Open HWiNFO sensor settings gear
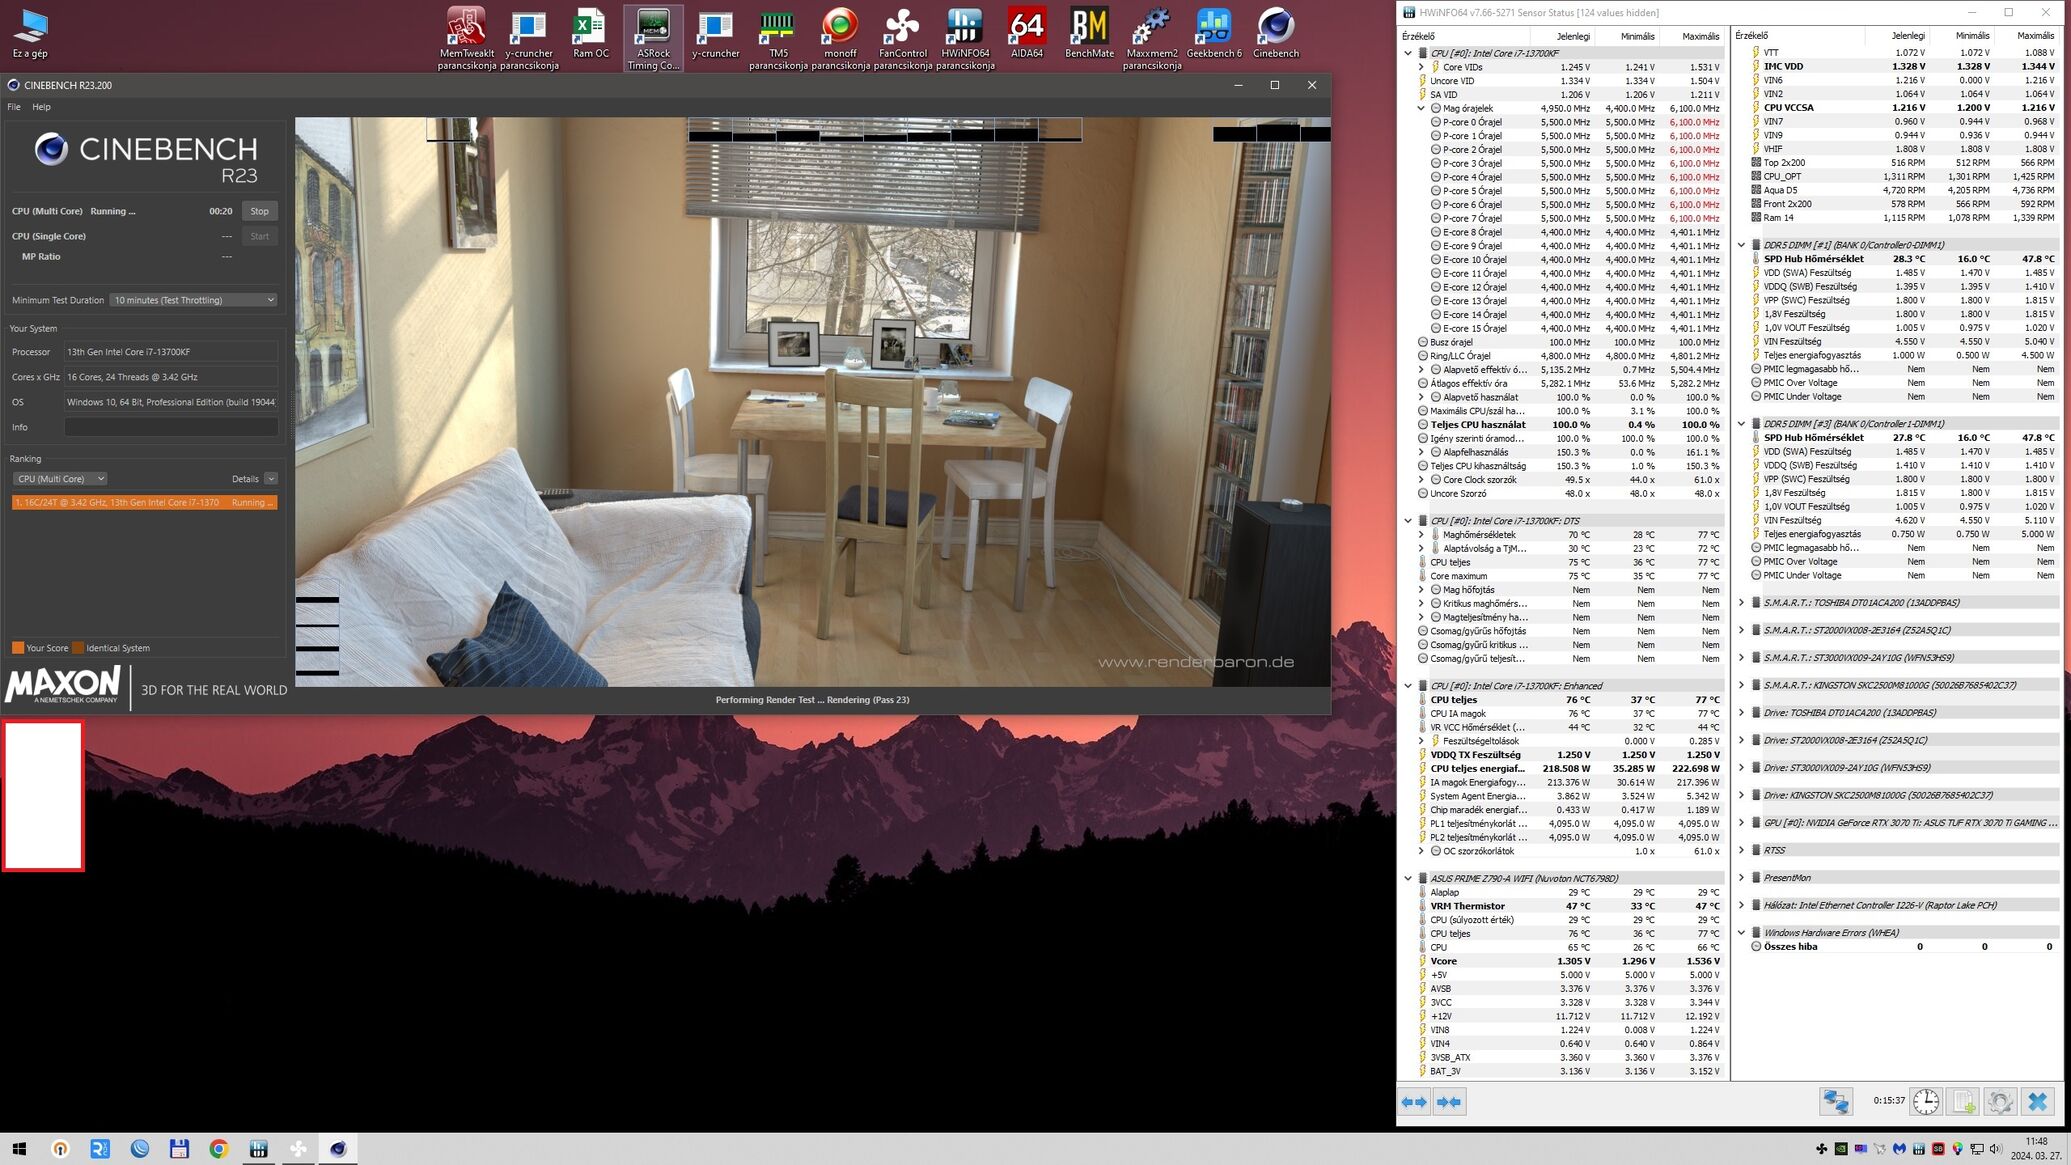 [2000, 1101]
